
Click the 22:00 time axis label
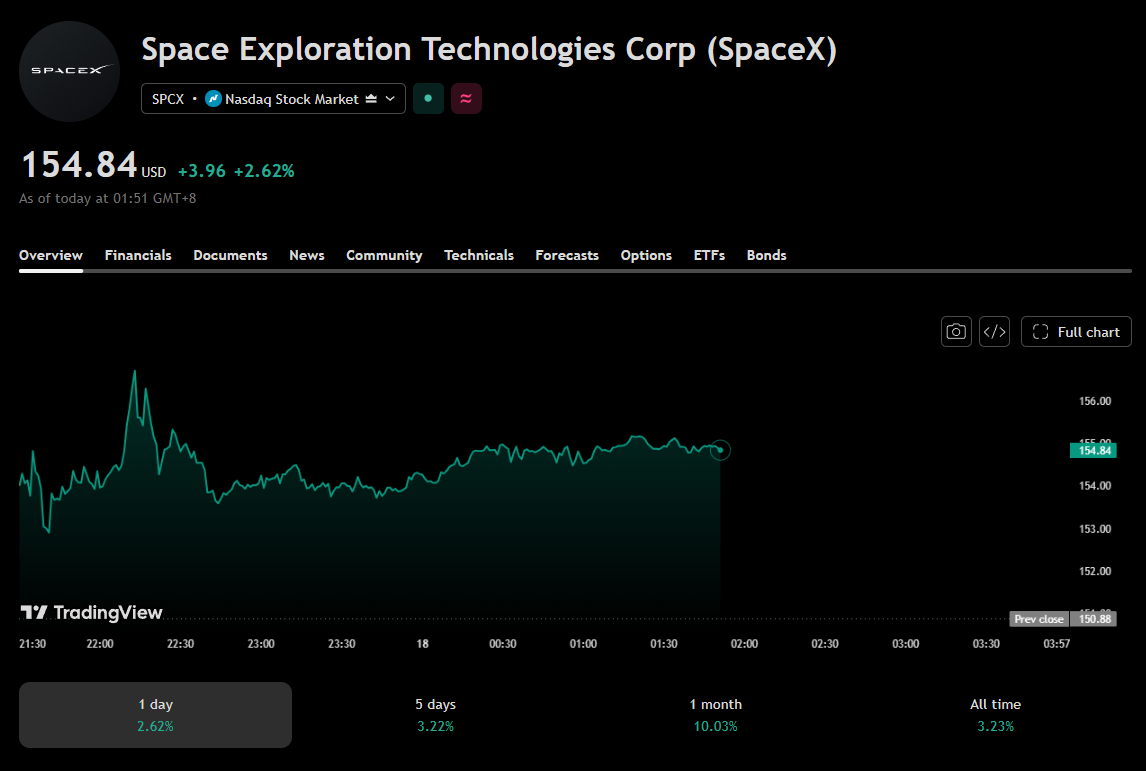[100, 644]
